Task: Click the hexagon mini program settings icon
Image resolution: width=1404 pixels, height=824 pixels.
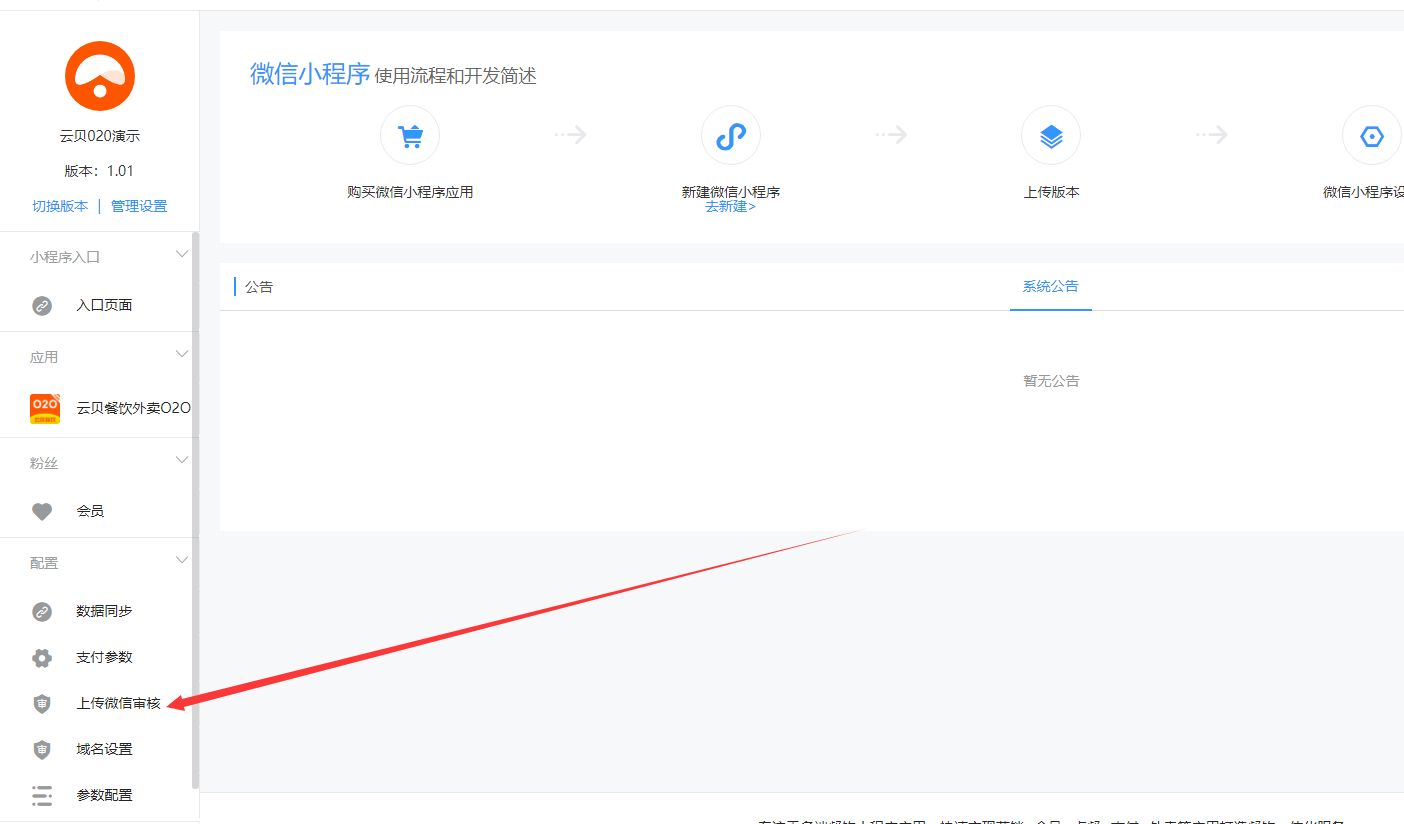Action: tap(1372, 135)
